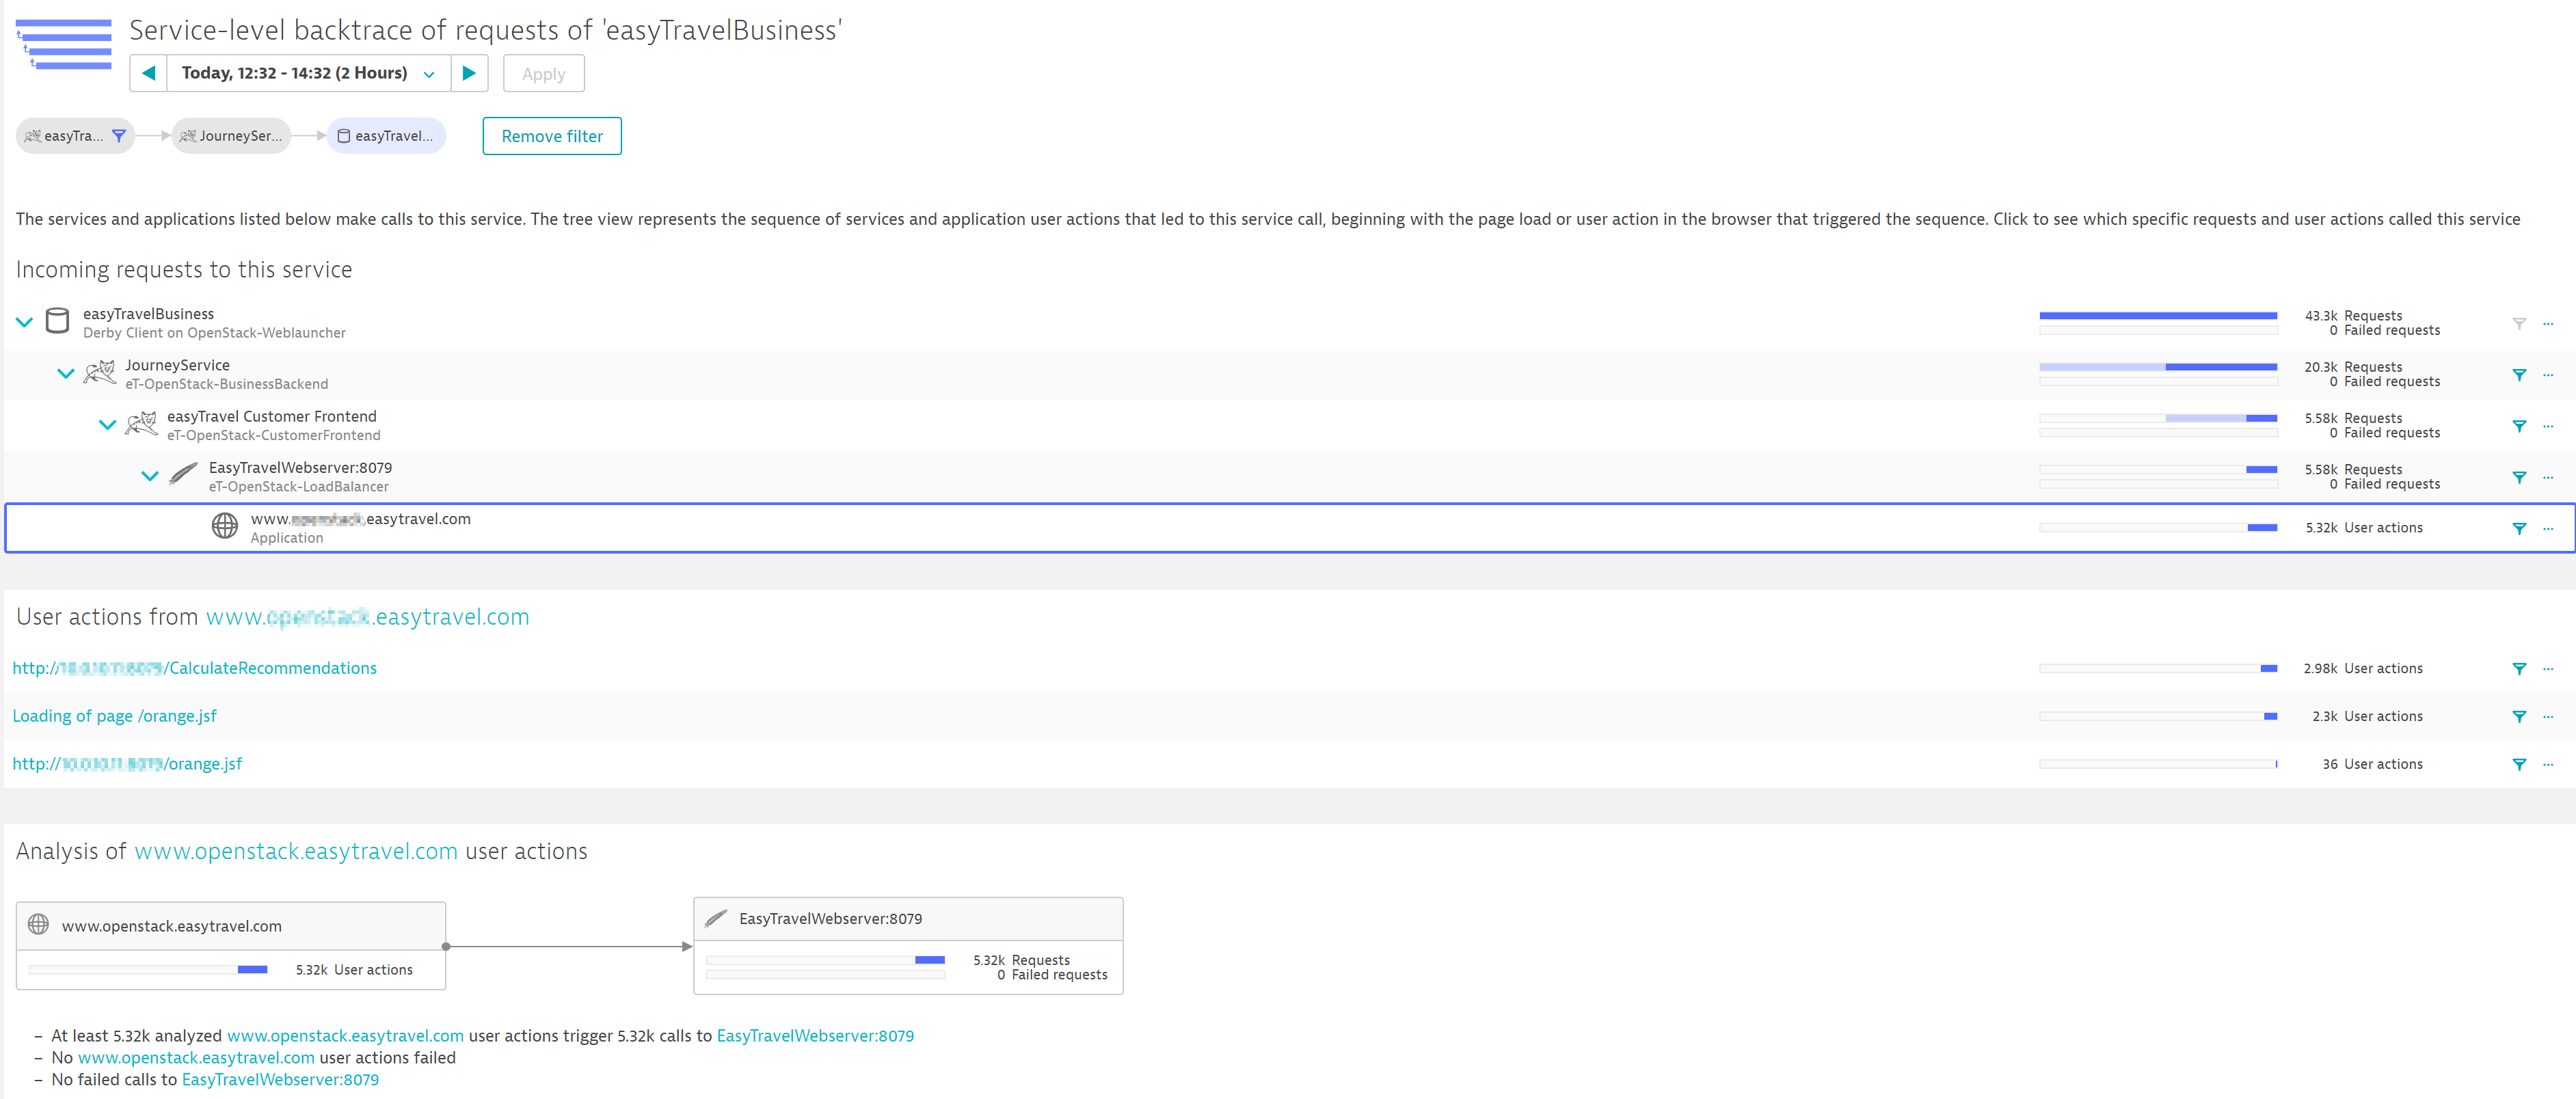Click the Apply button
2576x1099 pixels.
coord(543,74)
